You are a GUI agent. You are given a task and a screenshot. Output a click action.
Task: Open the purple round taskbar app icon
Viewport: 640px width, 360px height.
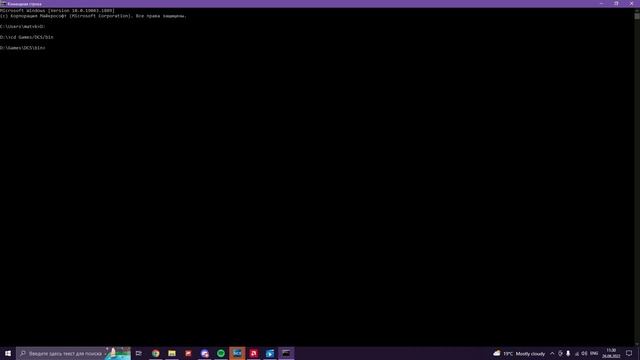click(204, 353)
